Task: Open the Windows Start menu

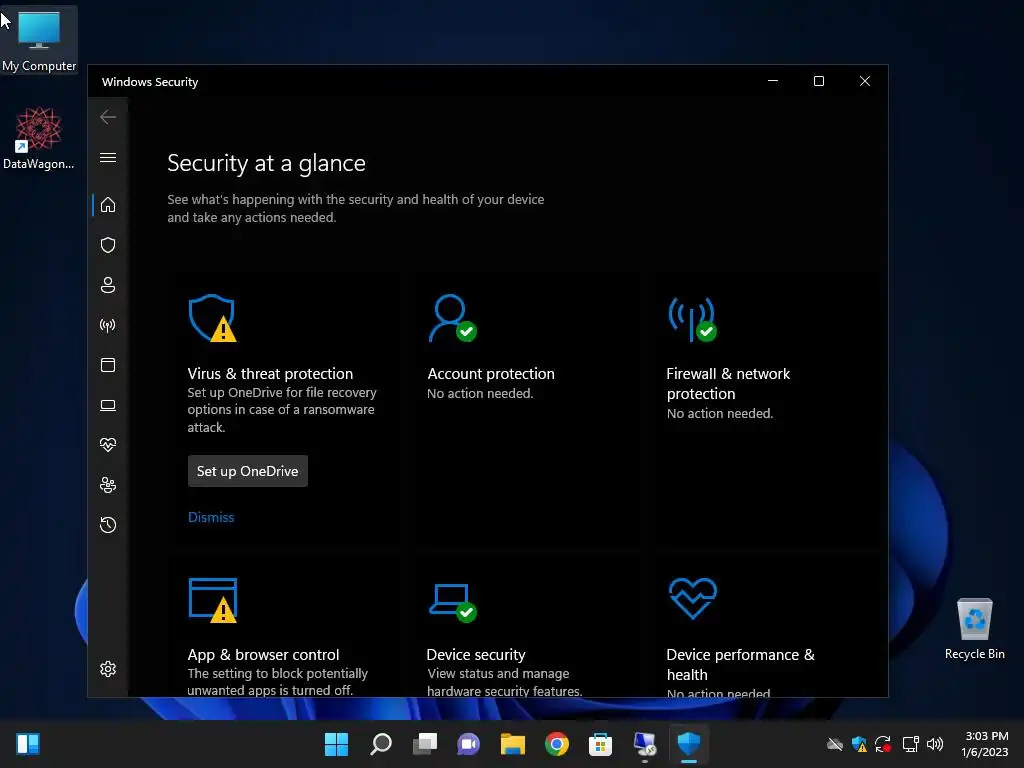Action: (x=336, y=744)
